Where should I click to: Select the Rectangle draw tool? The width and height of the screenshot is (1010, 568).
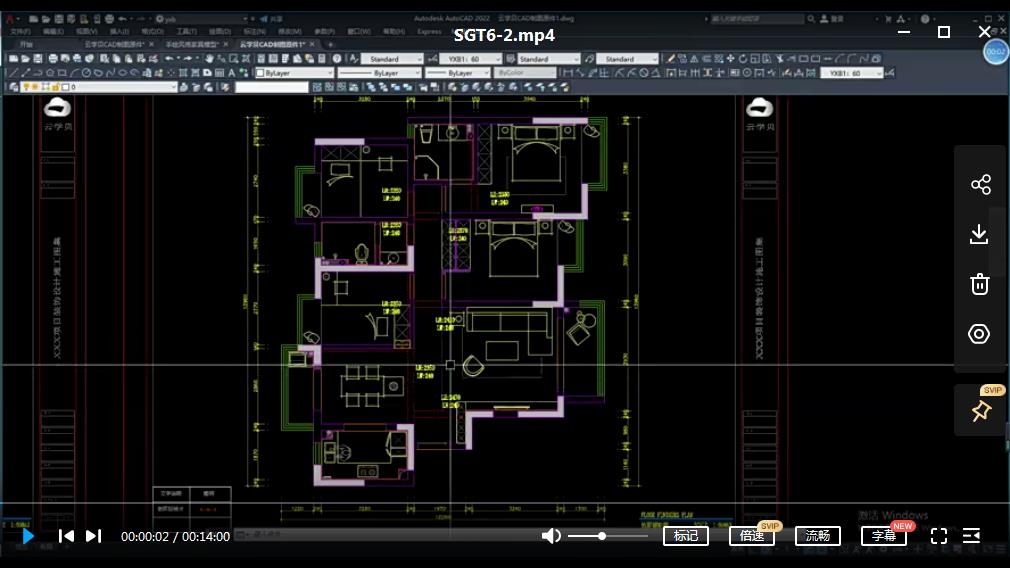pyautogui.click(x=62, y=73)
